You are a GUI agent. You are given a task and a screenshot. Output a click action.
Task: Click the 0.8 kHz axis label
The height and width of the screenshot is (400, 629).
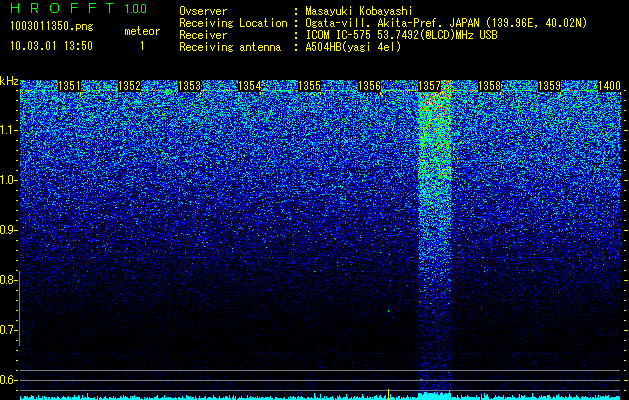7,280
